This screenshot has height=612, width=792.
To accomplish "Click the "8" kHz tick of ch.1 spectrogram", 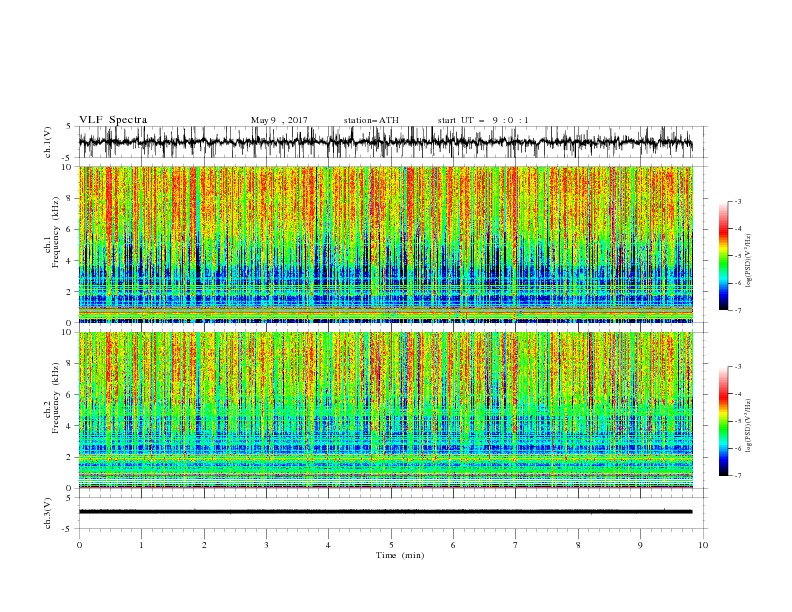I will (x=70, y=198).
